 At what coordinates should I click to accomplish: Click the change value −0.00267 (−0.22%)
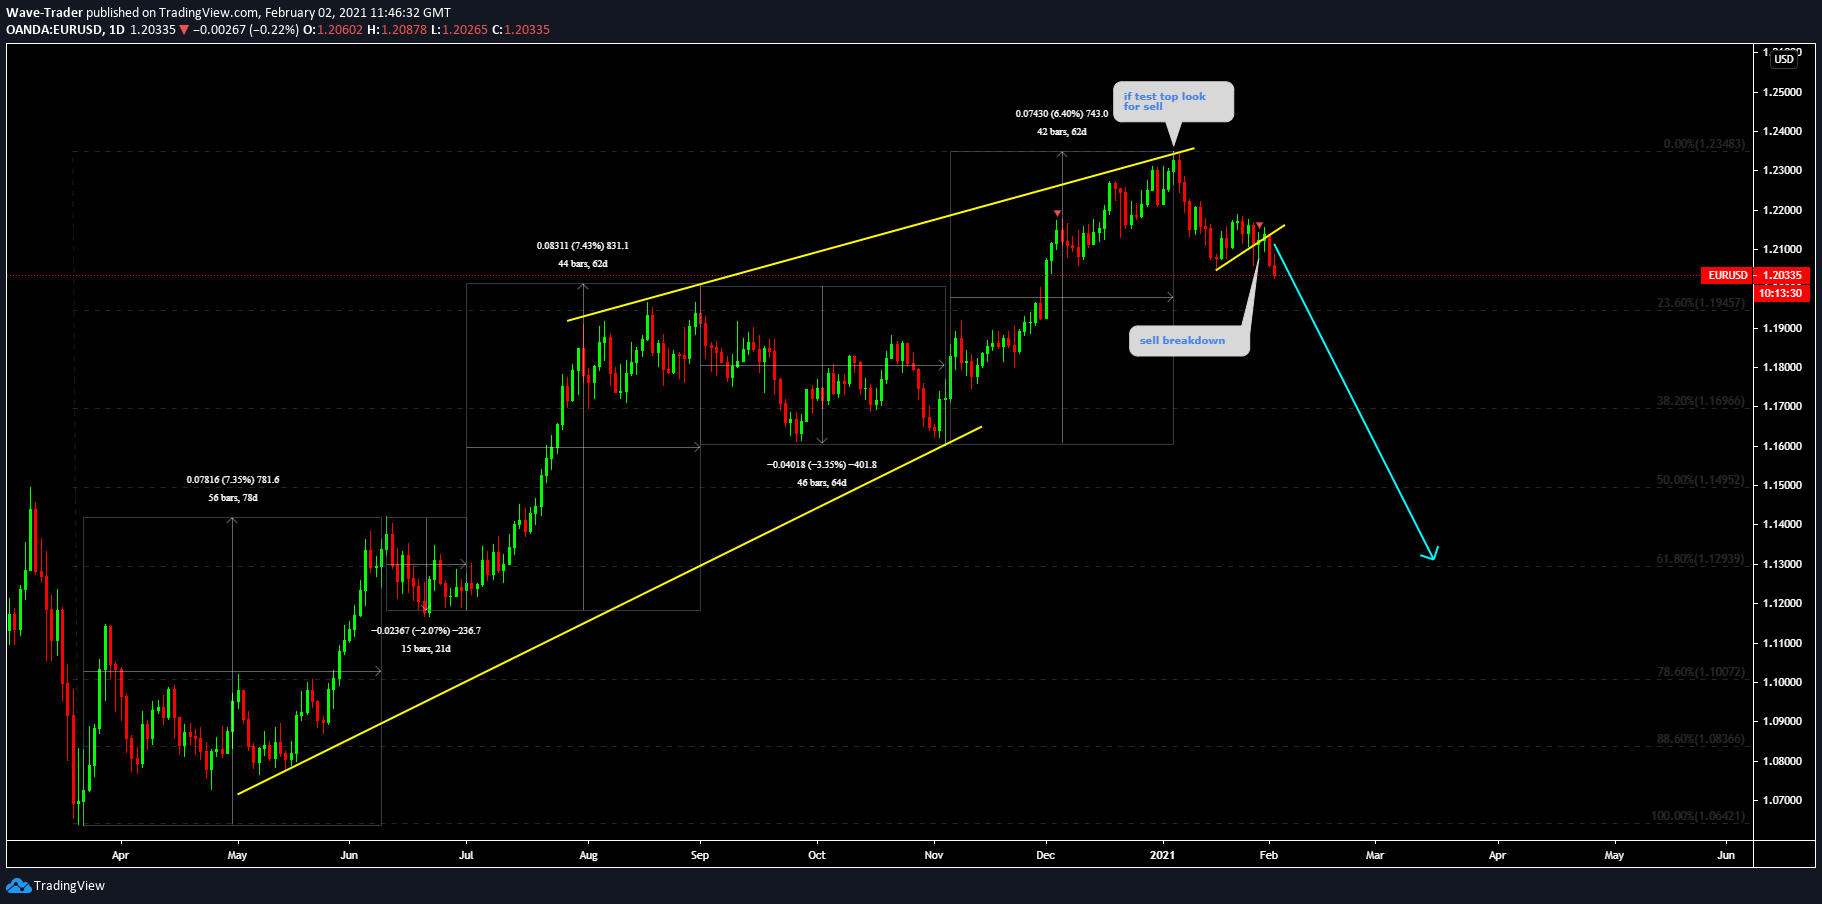click(246, 30)
